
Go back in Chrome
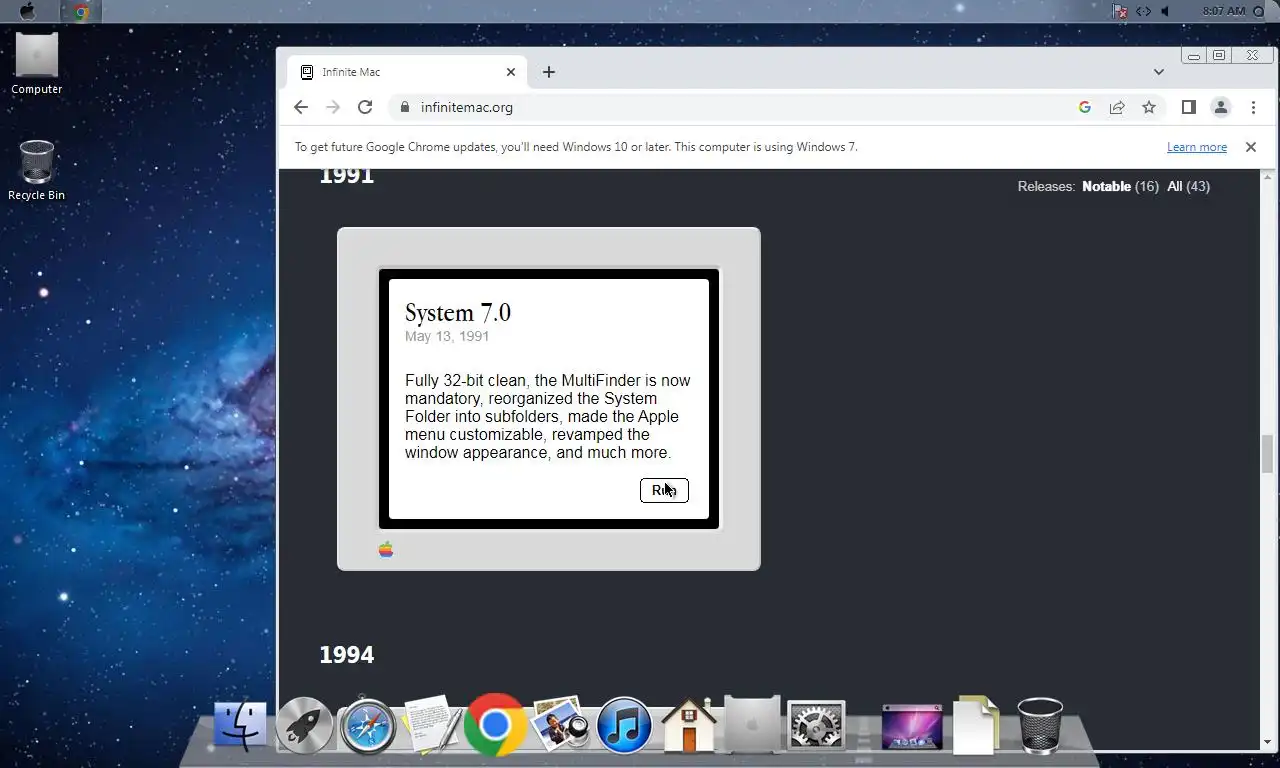click(301, 107)
